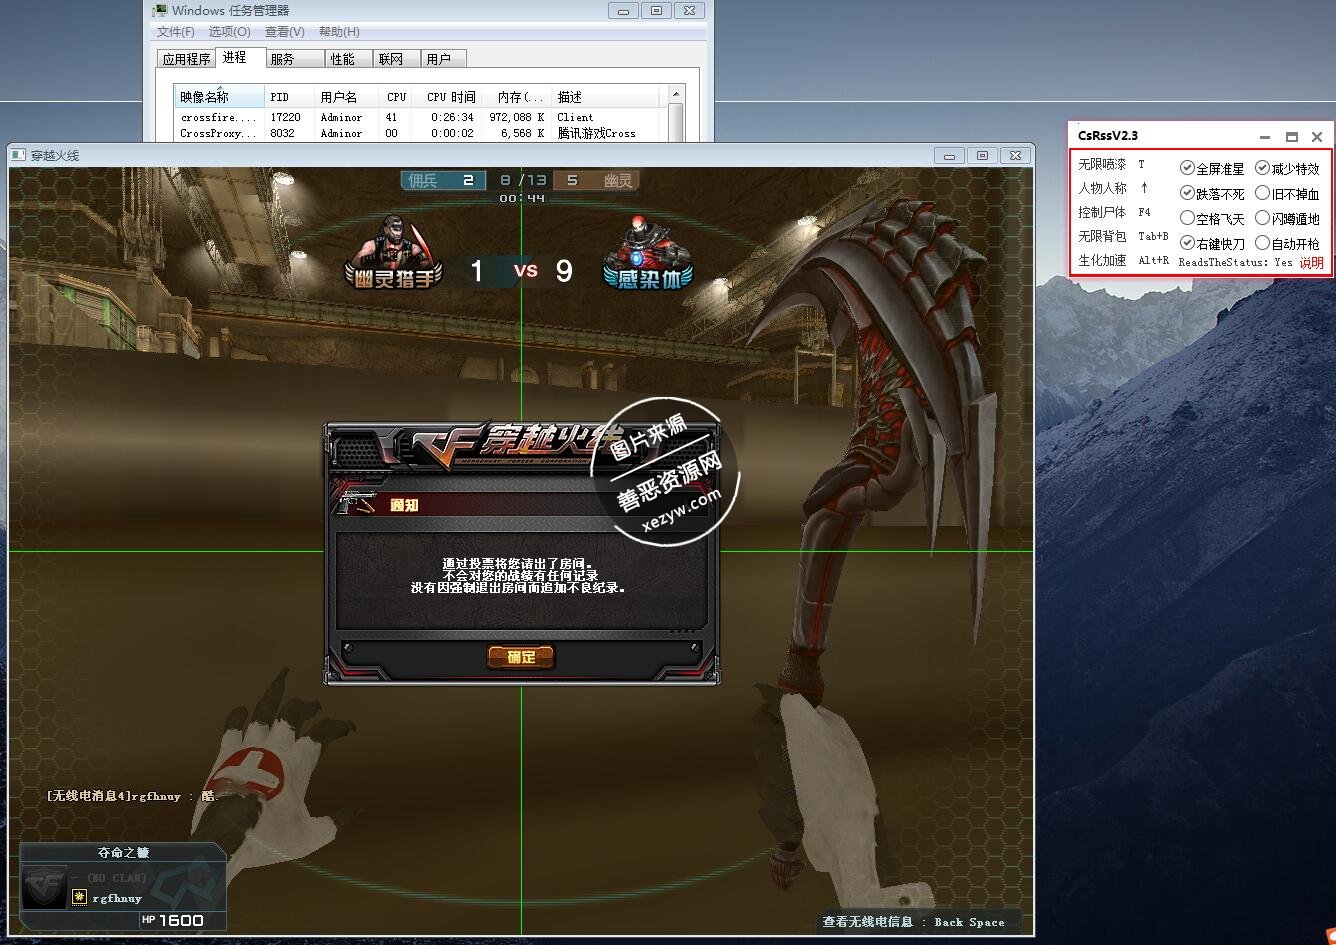Viewport: 1336px width, 945px height.
Task: Open the 查看(V) menu dropdown
Action: pos(284,32)
